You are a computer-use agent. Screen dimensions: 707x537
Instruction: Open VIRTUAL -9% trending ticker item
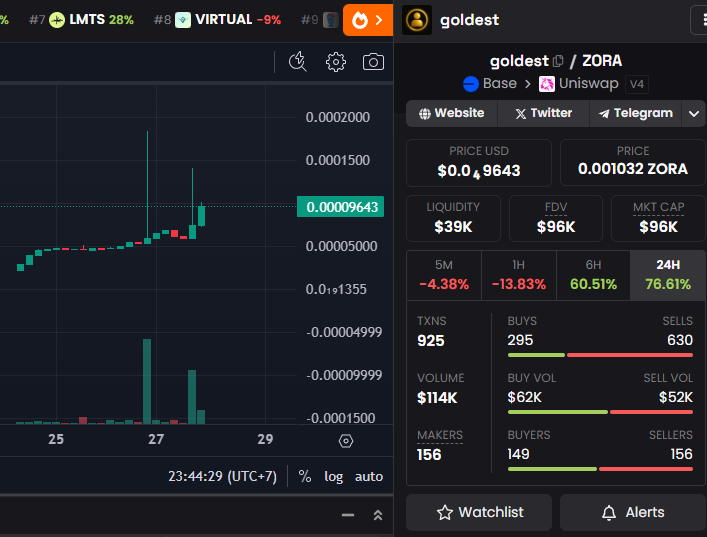(x=217, y=20)
